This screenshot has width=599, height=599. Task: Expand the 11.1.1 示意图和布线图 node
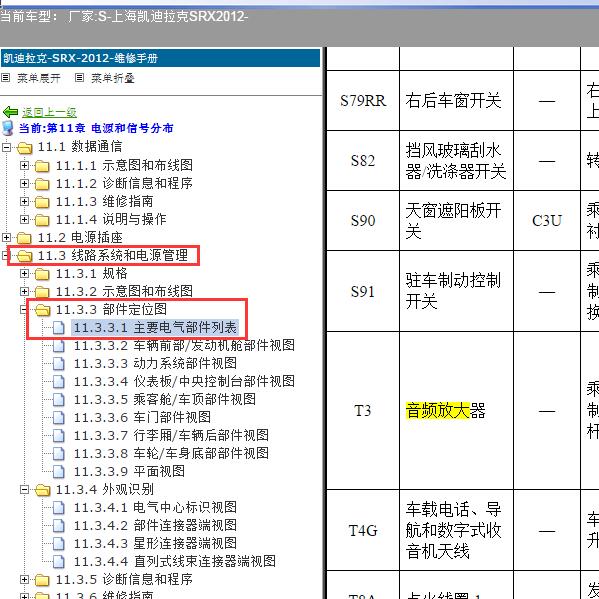click(24, 165)
